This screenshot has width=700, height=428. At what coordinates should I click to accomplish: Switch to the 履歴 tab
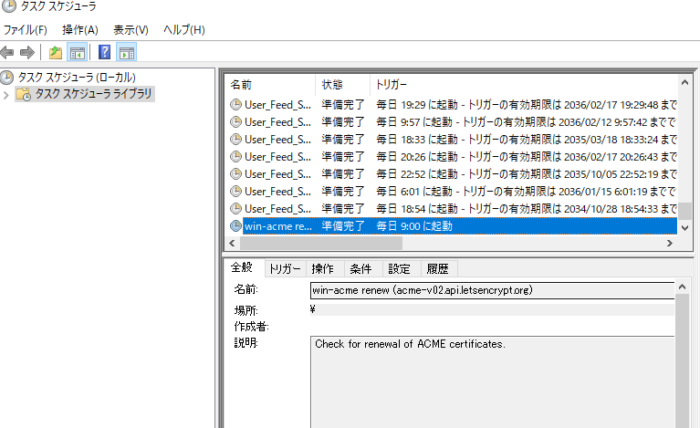(437, 268)
